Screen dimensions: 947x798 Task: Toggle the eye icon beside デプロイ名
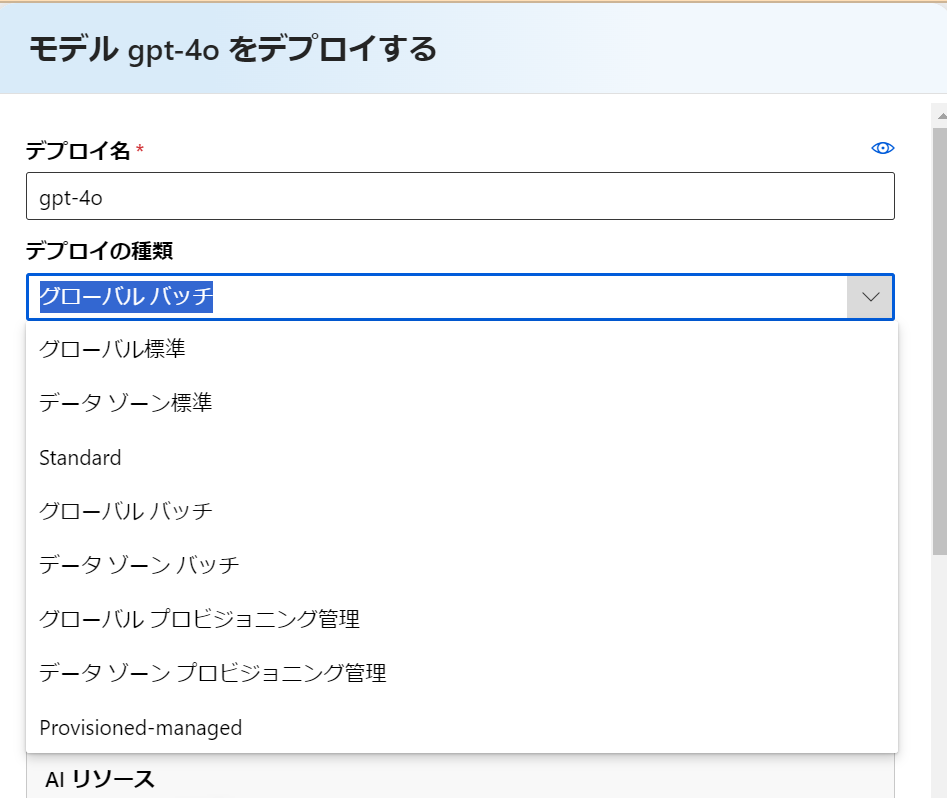(x=882, y=148)
